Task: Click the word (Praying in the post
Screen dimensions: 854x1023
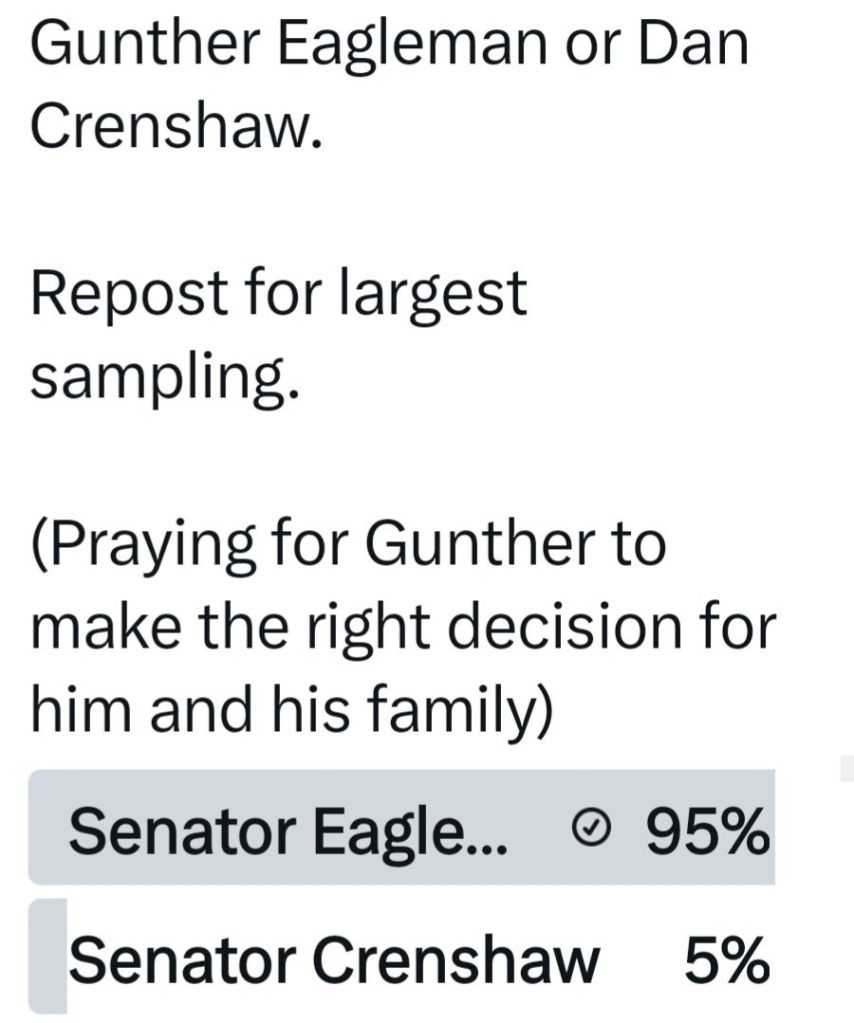Action: [x=145, y=543]
